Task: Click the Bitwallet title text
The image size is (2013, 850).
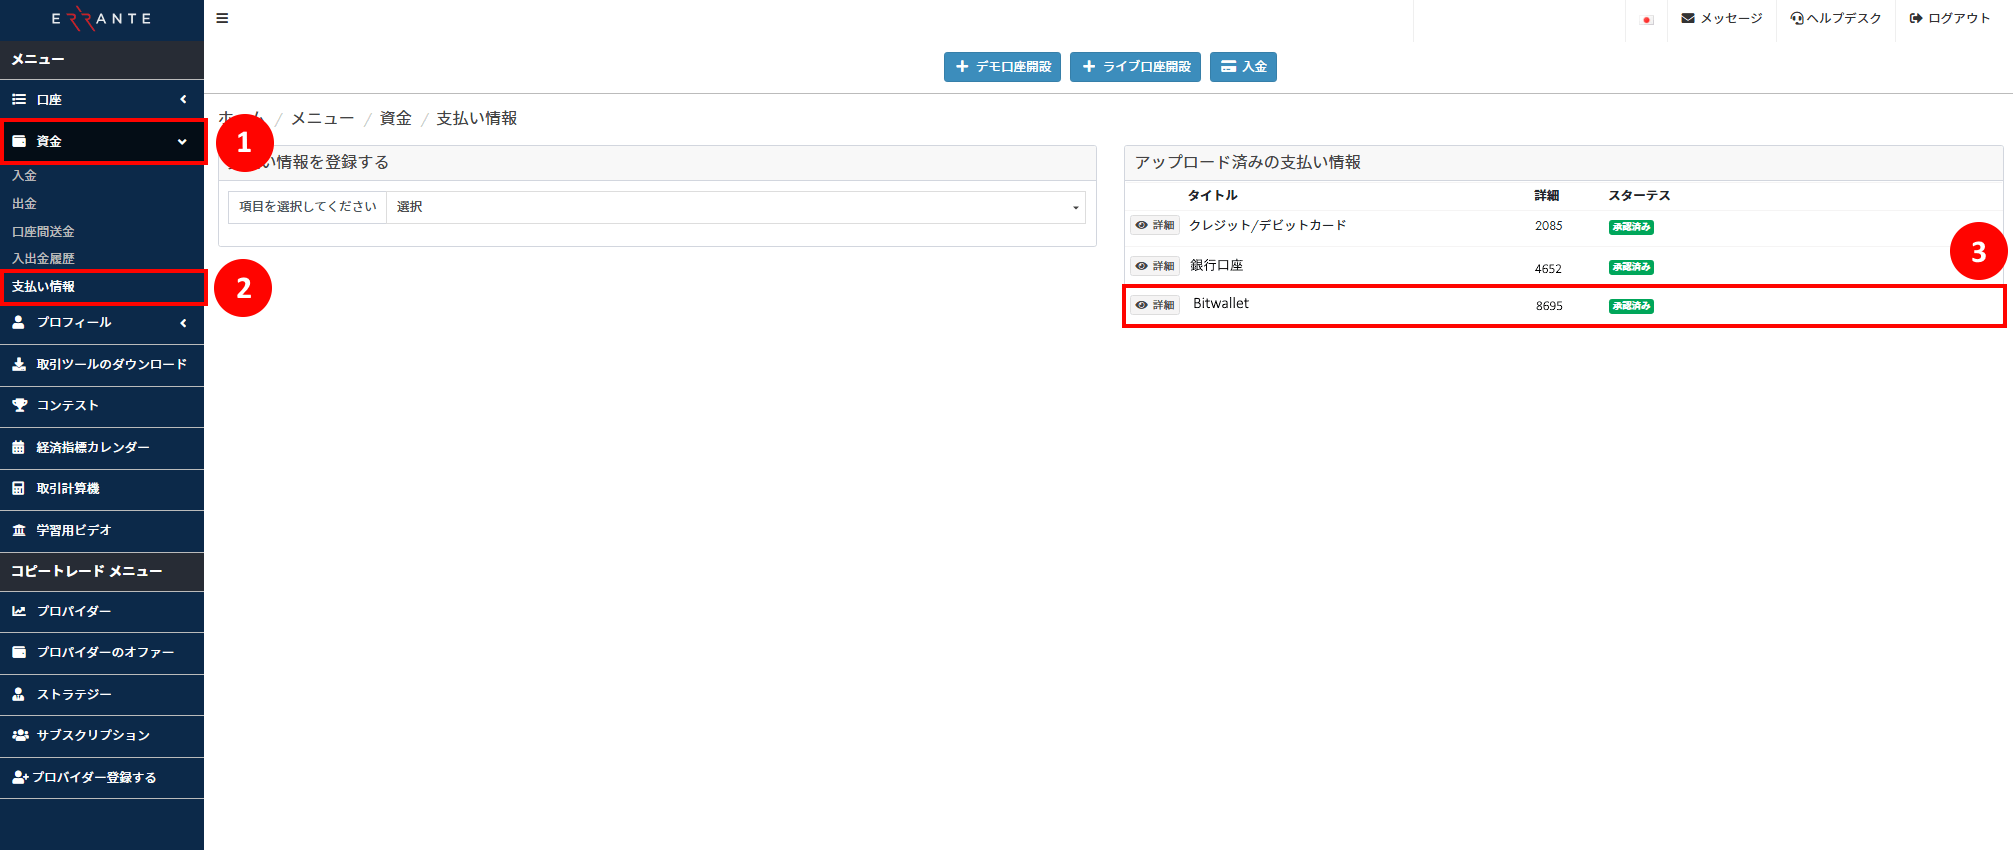Action: pos(1221,303)
